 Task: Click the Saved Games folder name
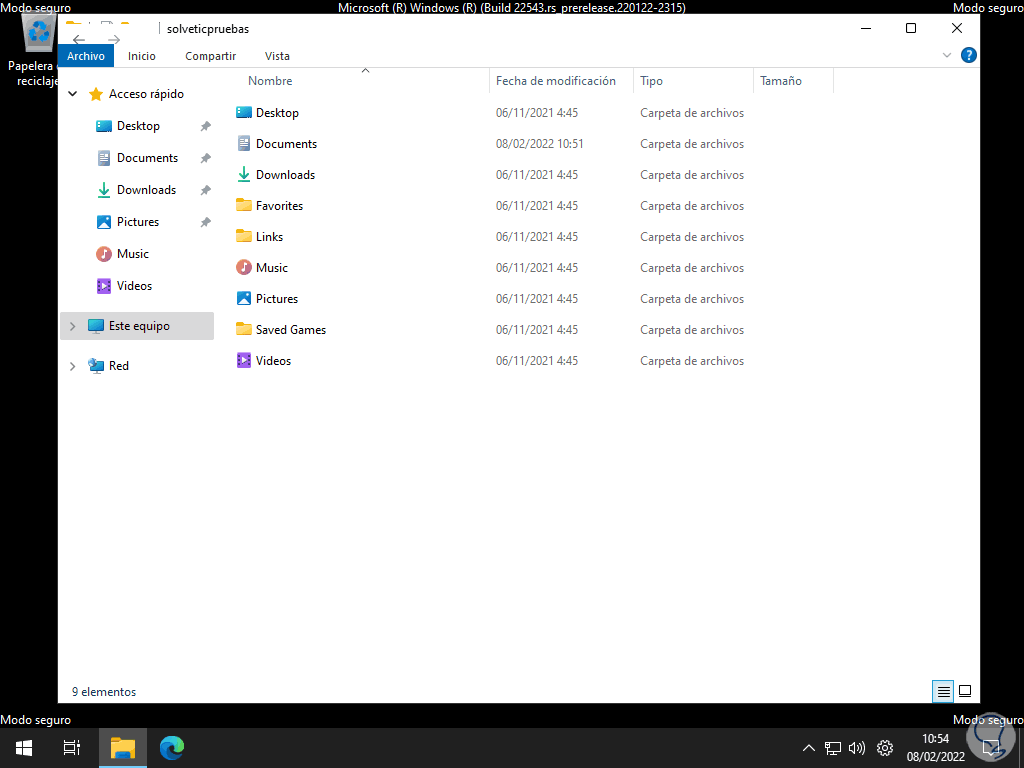tap(291, 330)
